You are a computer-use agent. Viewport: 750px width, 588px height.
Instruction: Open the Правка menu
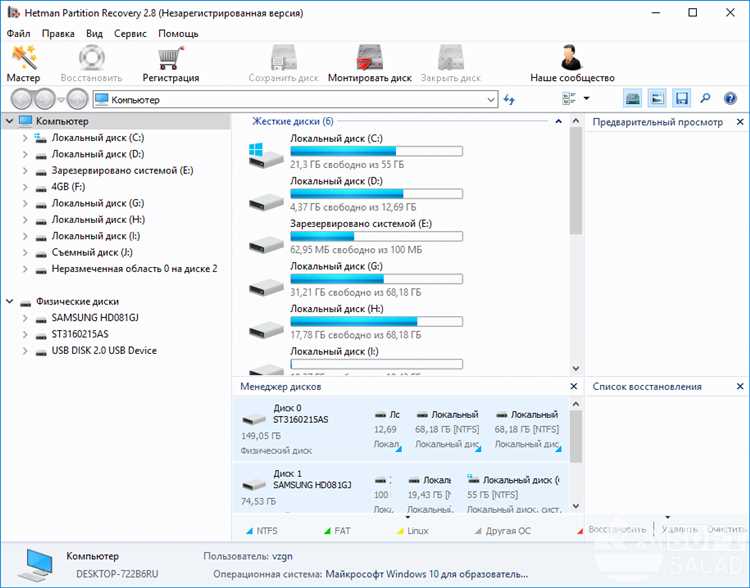[58, 33]
